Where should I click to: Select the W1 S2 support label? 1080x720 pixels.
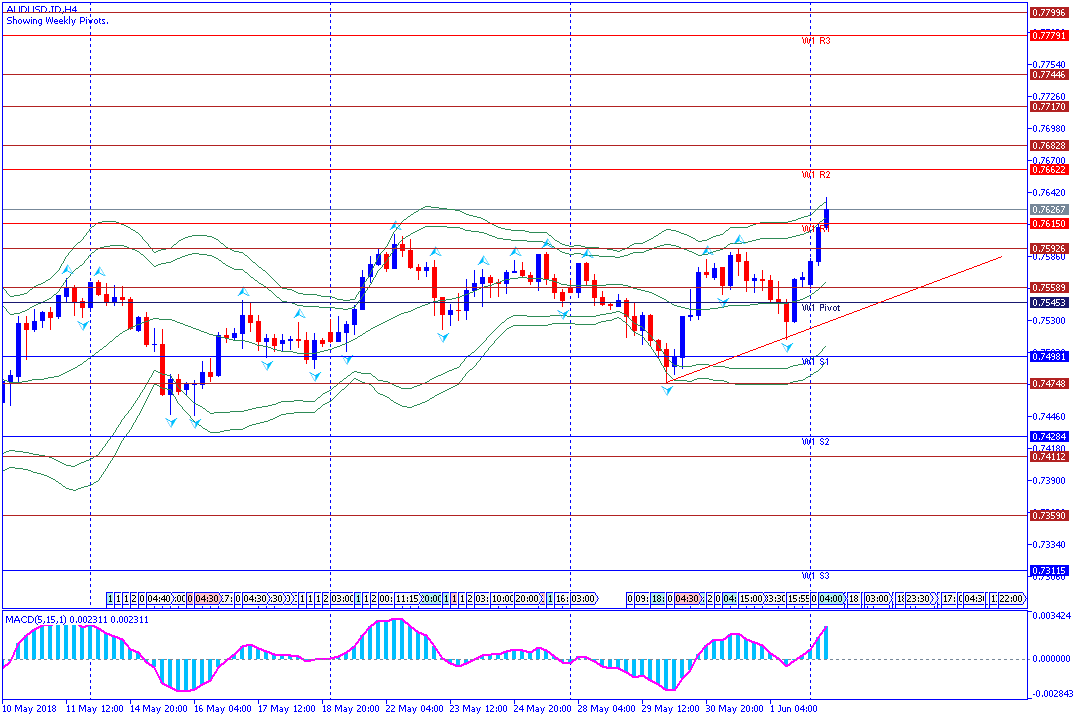[x=816, y=442]
